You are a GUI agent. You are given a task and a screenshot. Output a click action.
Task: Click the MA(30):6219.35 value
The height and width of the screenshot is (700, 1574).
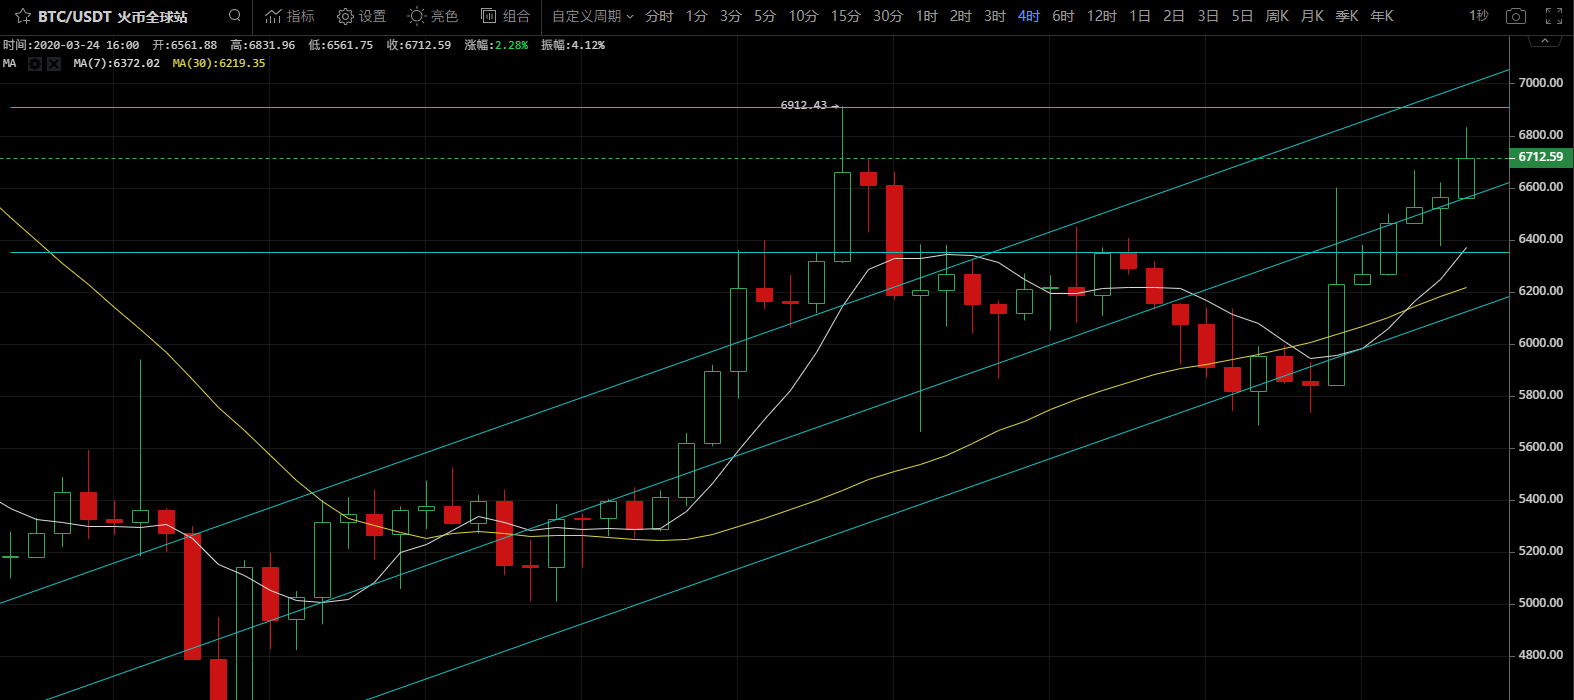click(x=219, y=63)
